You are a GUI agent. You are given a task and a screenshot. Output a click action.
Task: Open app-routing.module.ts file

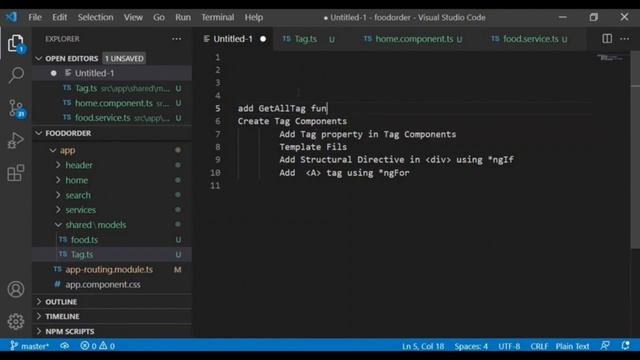(x=112, y=269)
